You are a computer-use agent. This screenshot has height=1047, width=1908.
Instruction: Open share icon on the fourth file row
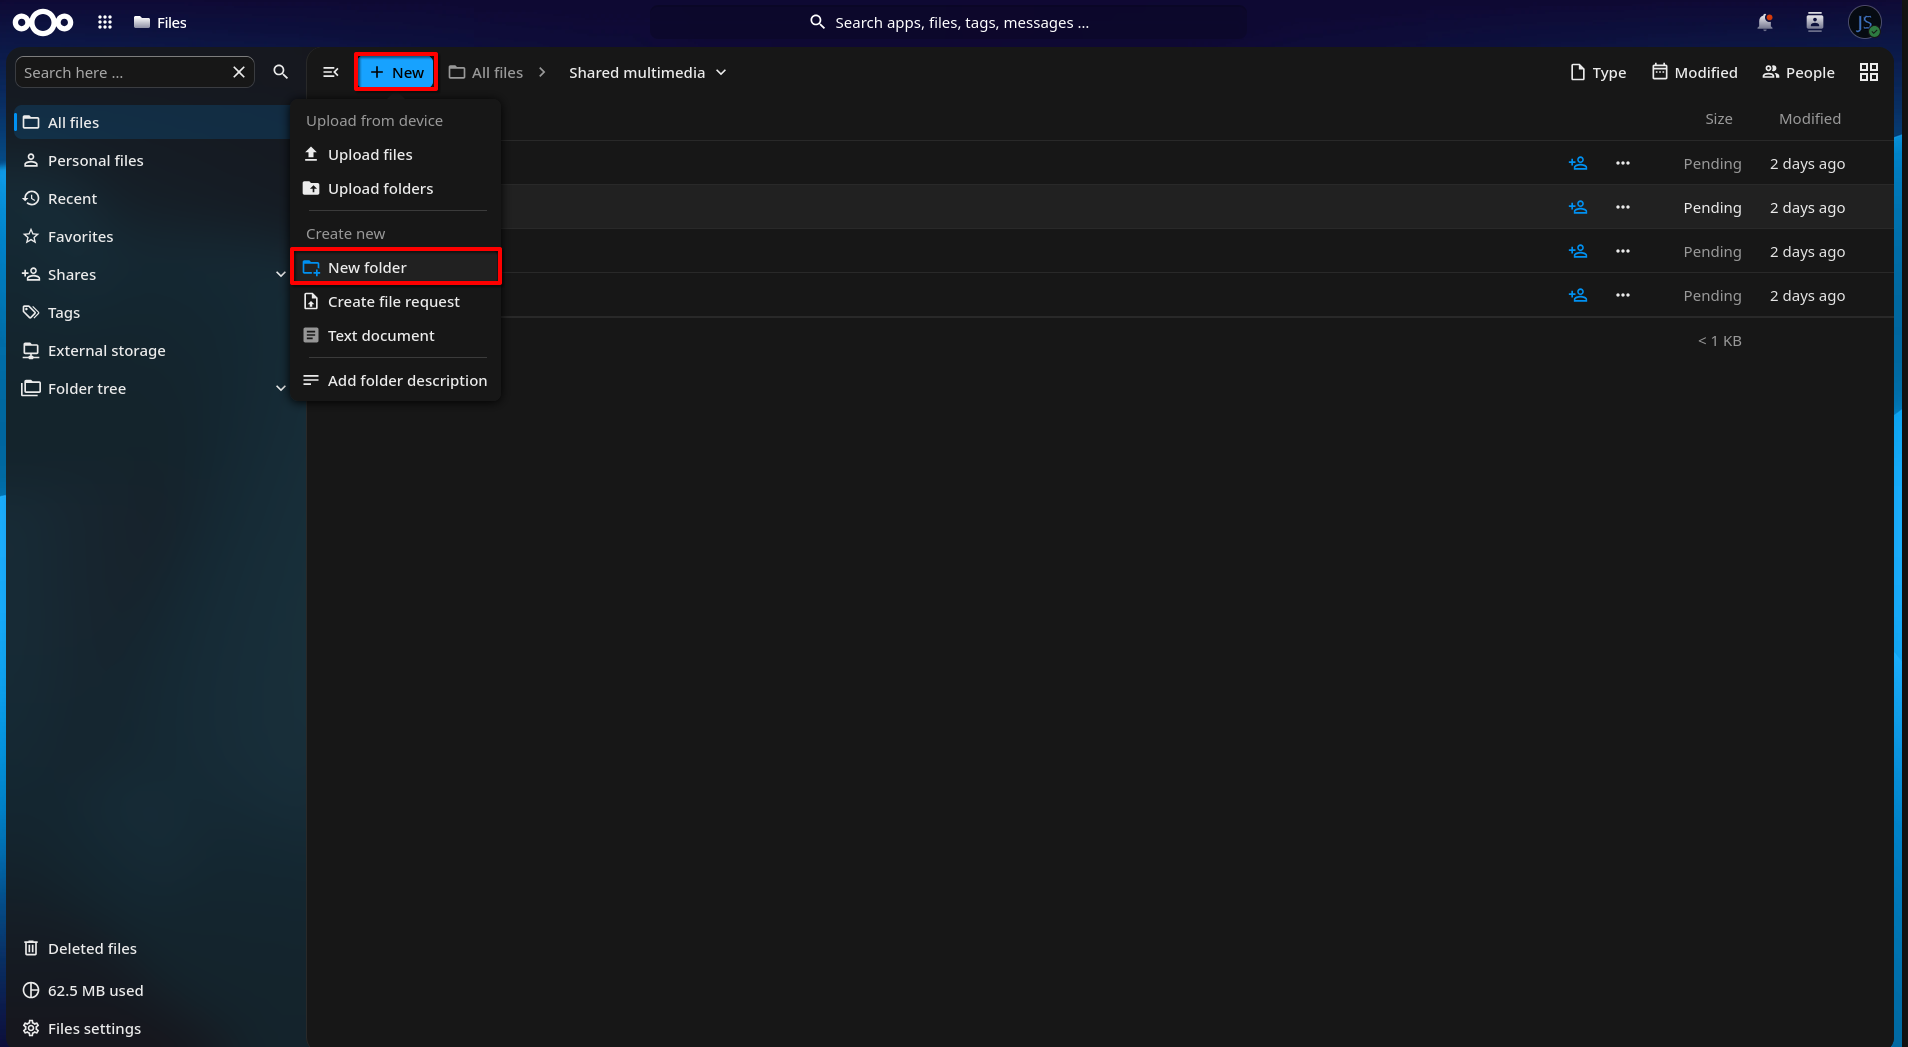pyautogui.click(x=1578, y=295)
